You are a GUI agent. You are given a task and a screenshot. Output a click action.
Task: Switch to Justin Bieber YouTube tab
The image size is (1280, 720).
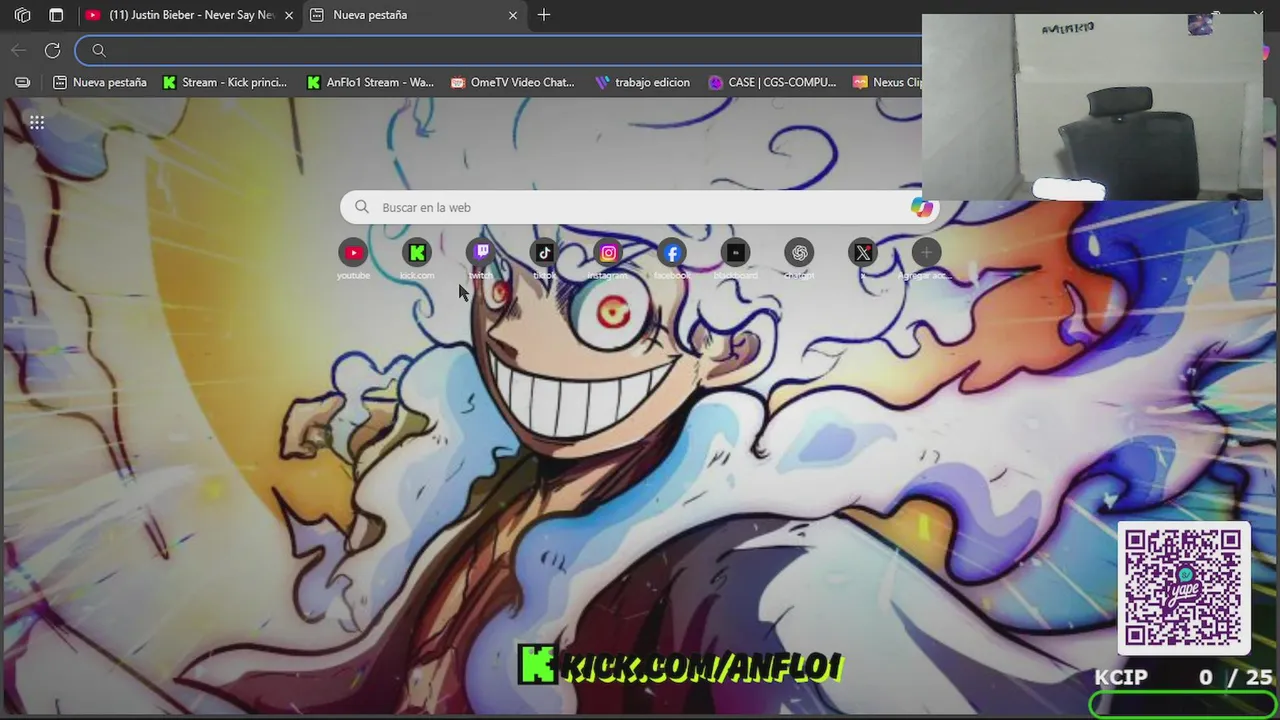pos(189,15)
